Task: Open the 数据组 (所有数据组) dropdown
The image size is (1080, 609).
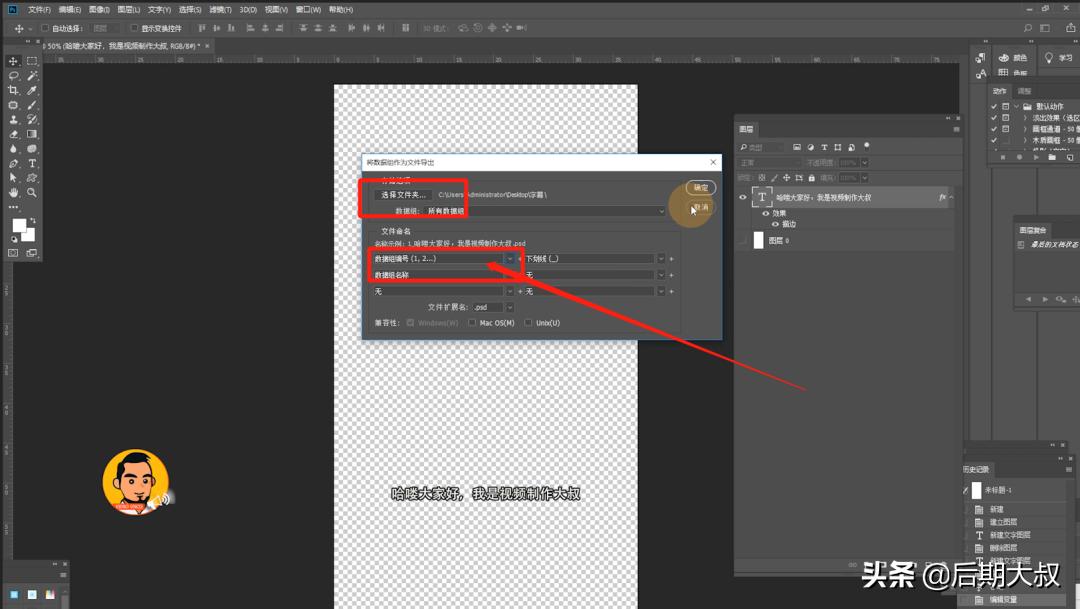Action: tap(661, 211)
